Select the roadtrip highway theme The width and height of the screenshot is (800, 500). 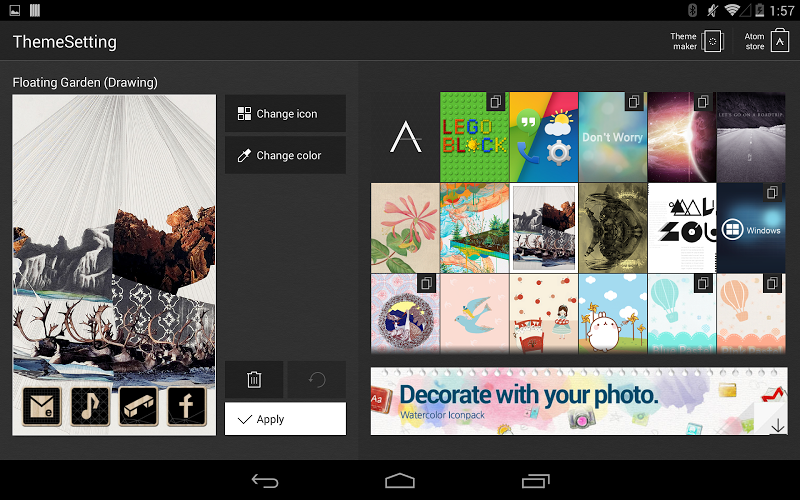[x=751, y=137]
